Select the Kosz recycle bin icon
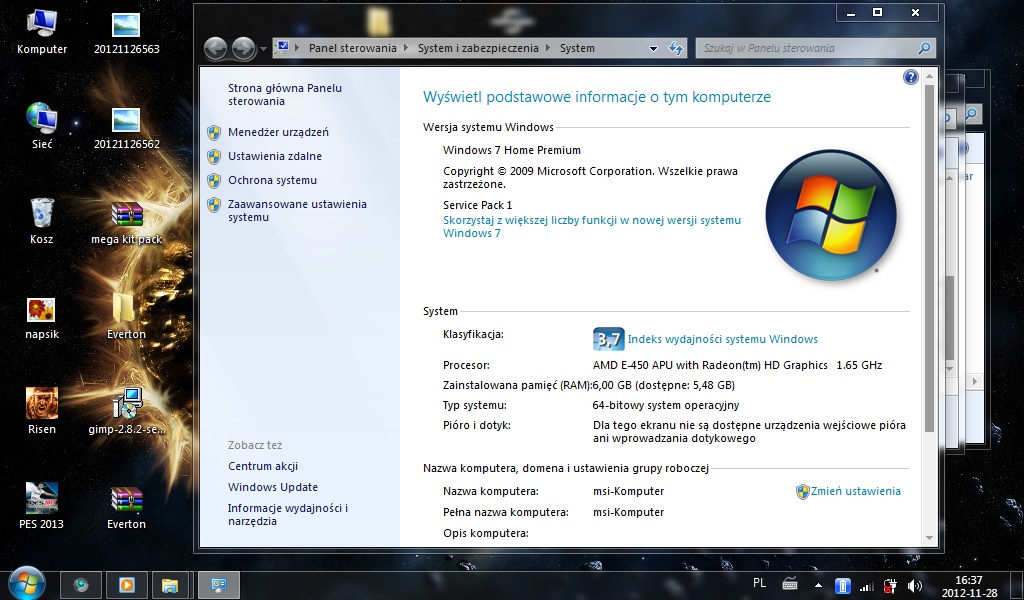The width and height of the screenshot is (1024, 600). 42,222
